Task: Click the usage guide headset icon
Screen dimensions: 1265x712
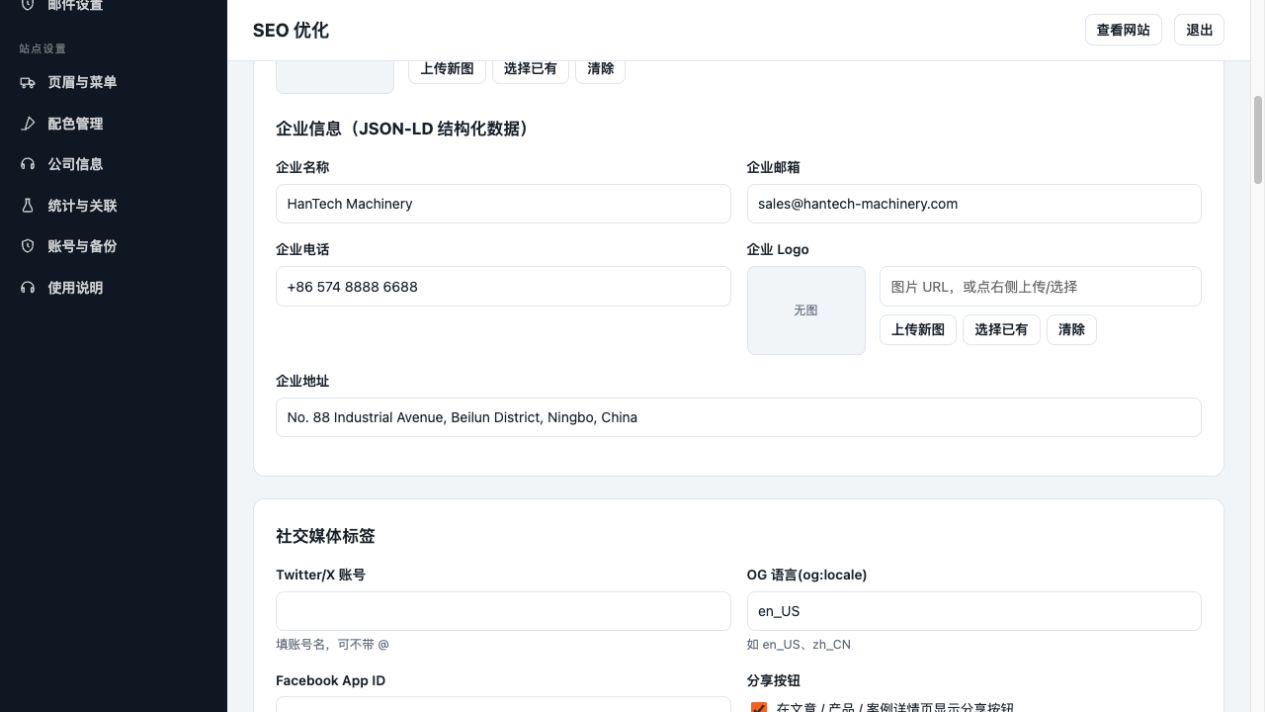Action: 27,288
